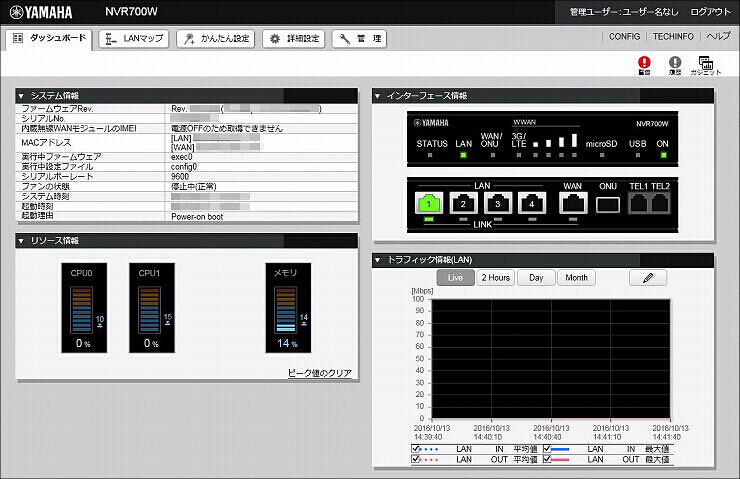
Task: Open the CONFIG link
Action: [624, 36]
